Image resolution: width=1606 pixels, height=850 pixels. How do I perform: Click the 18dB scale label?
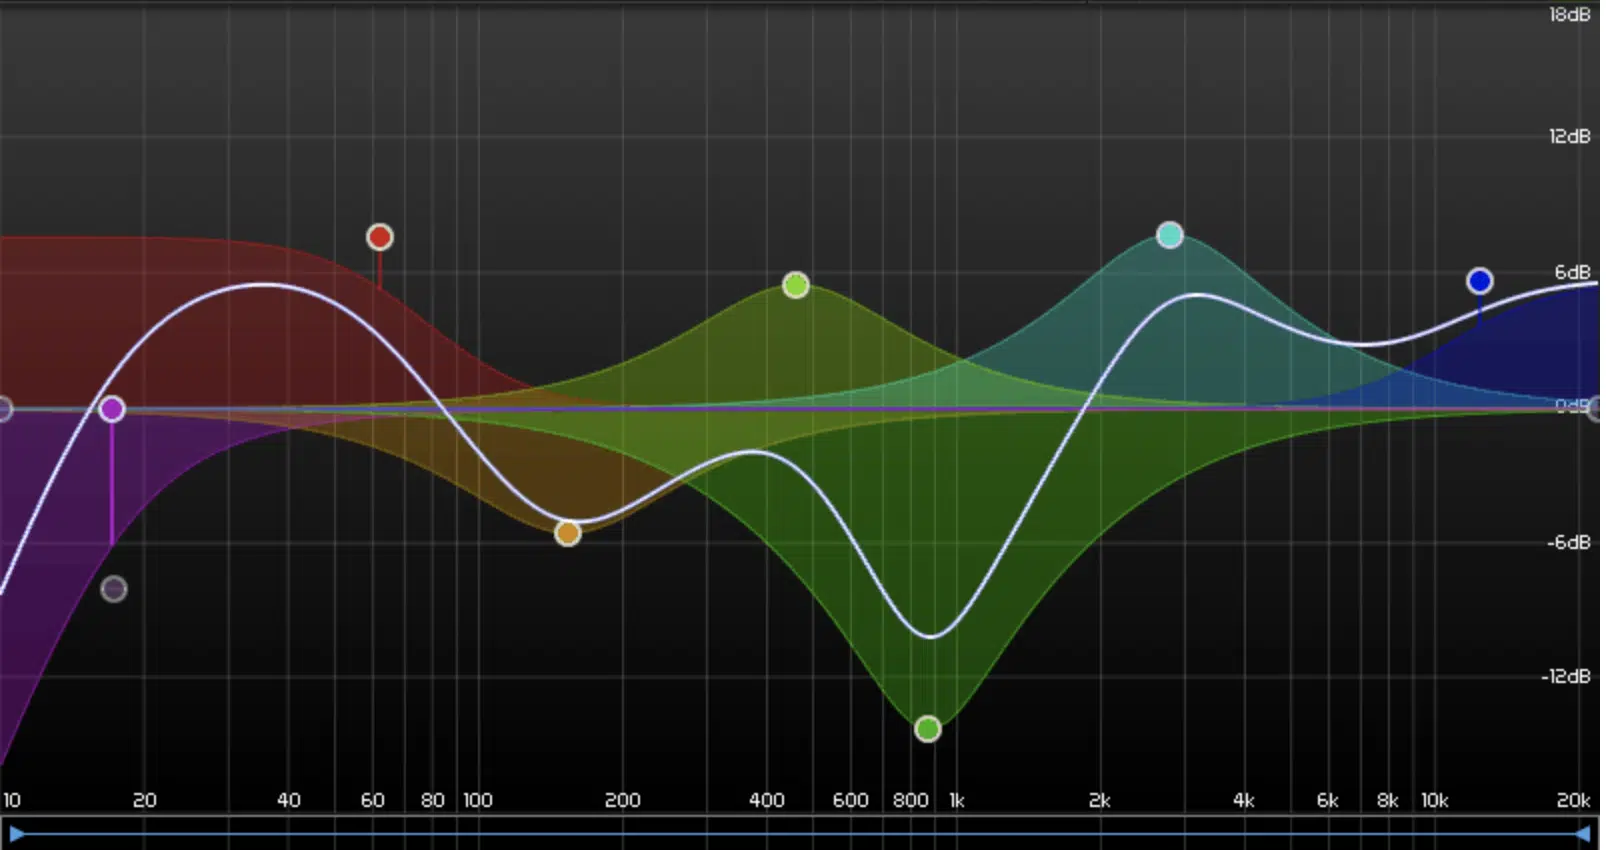1569,15
